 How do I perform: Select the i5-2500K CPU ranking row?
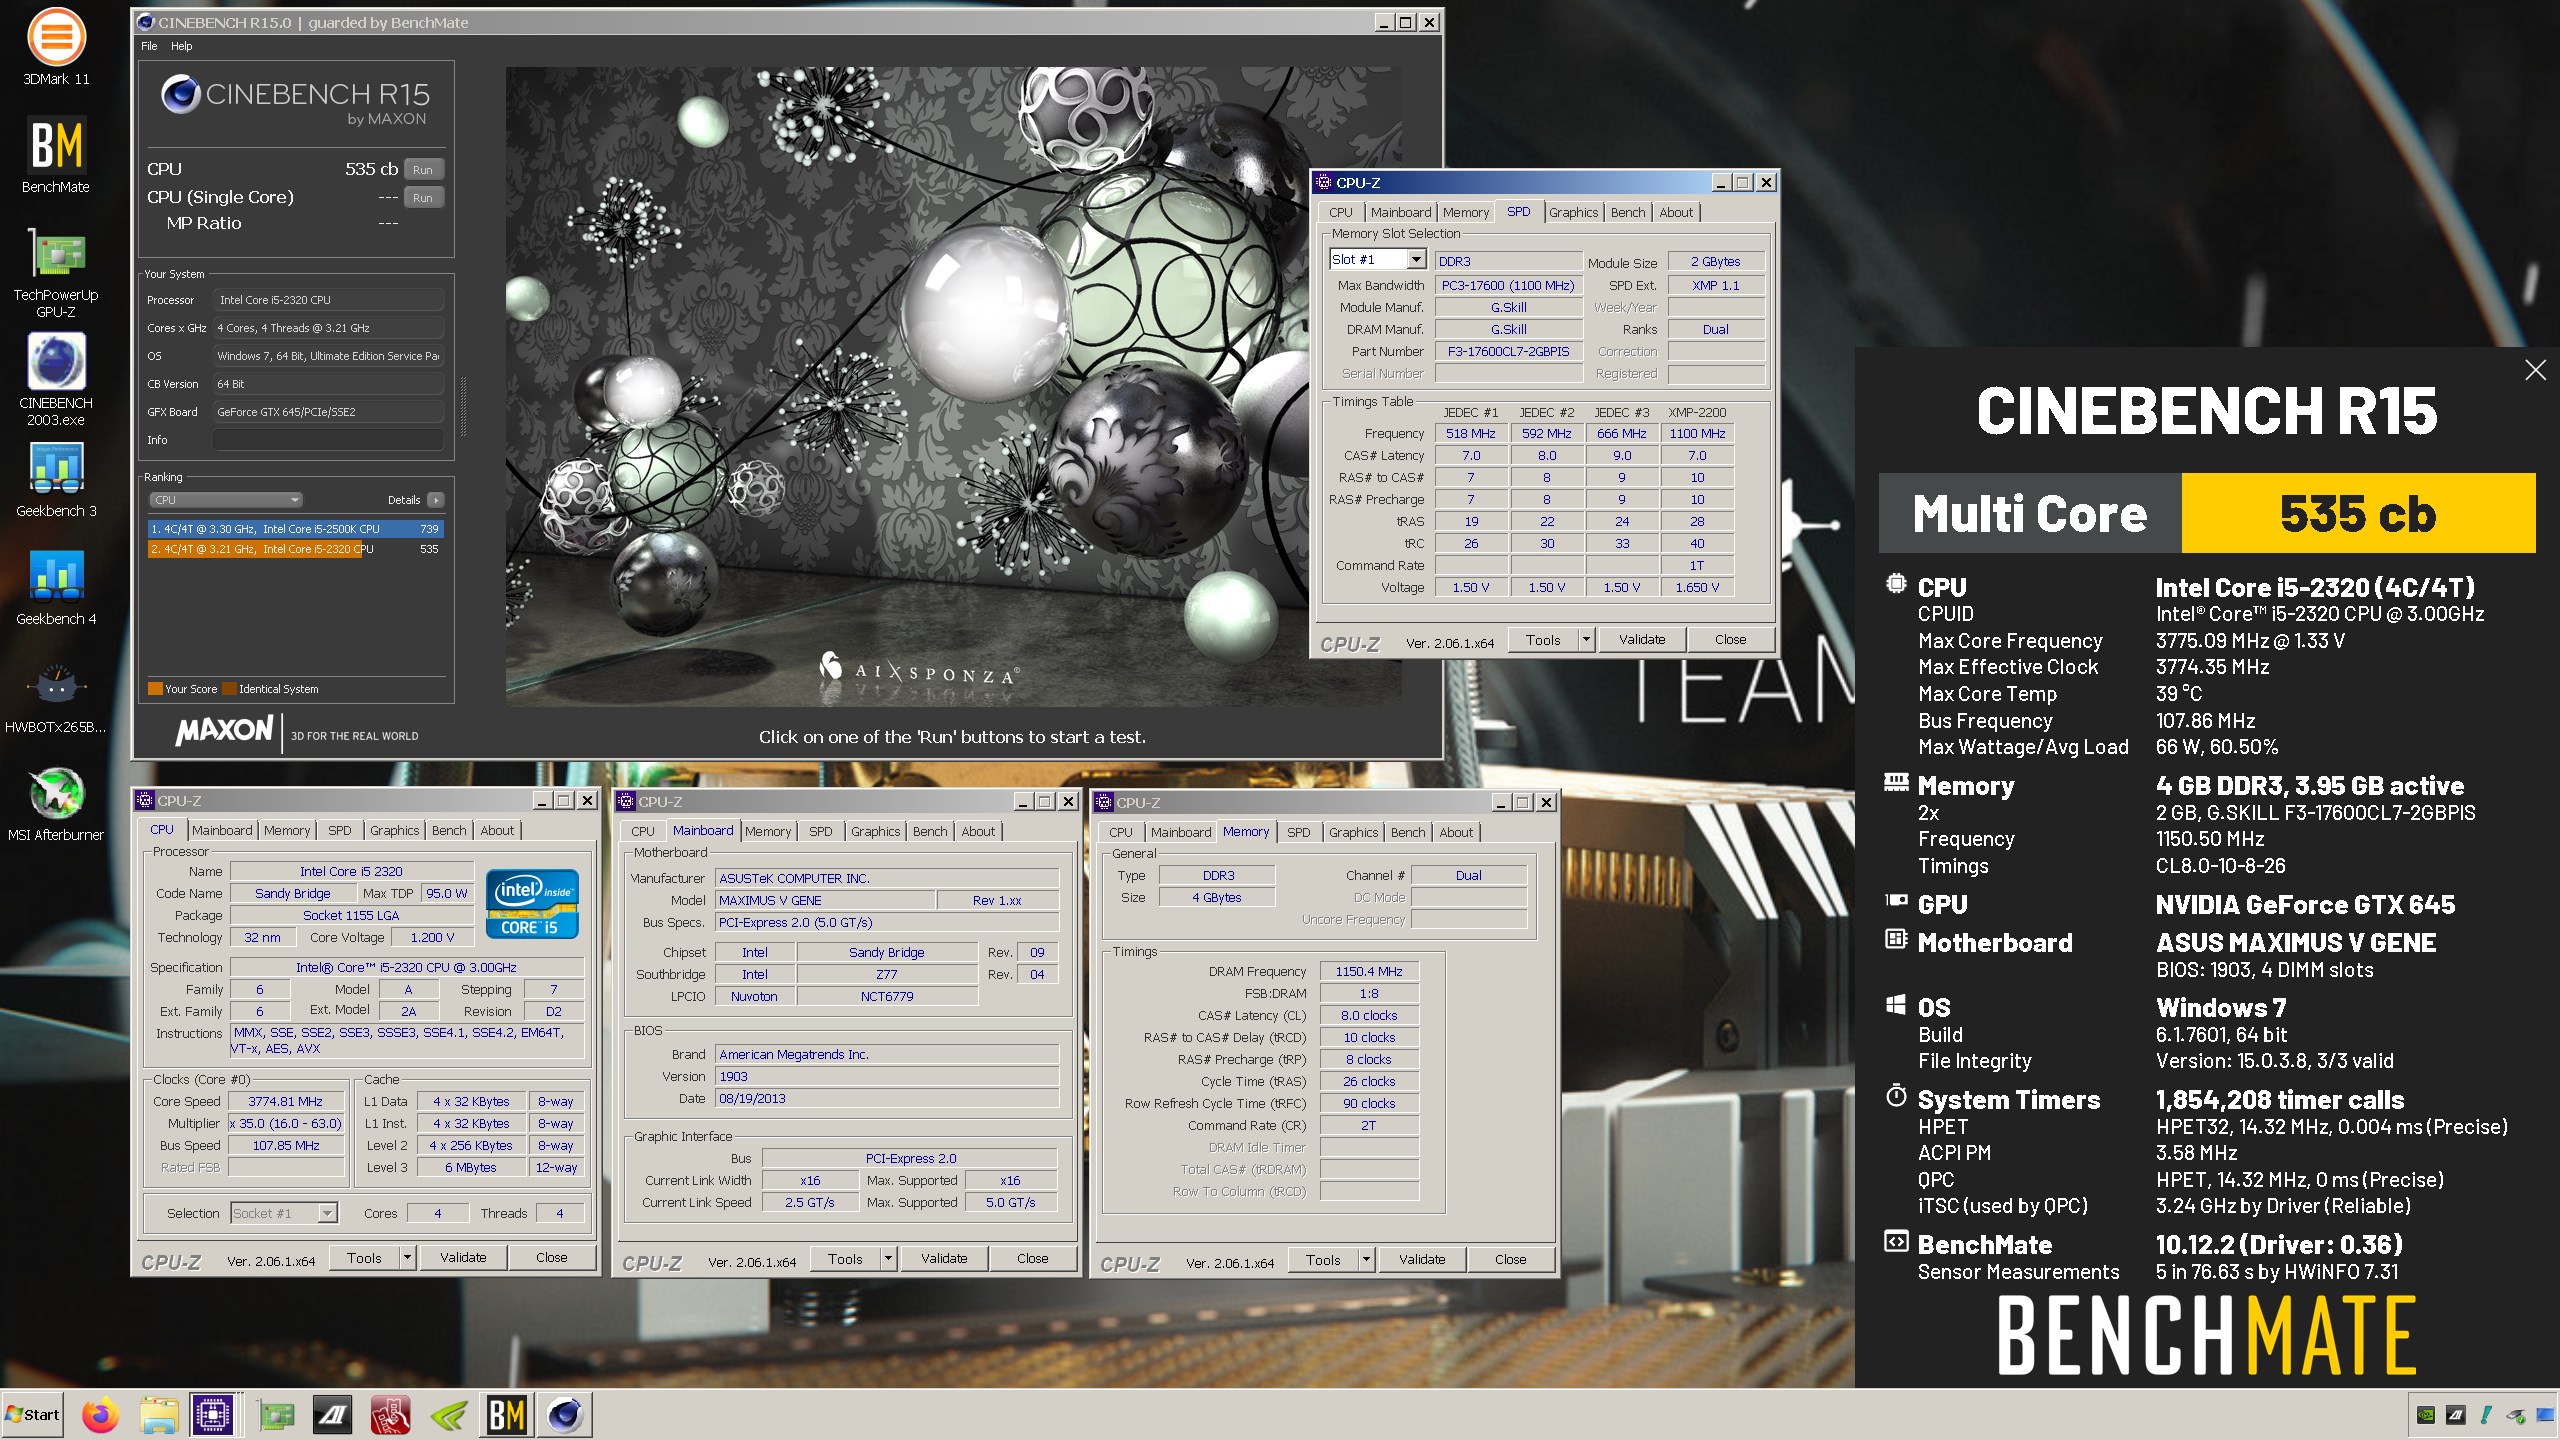295,529
